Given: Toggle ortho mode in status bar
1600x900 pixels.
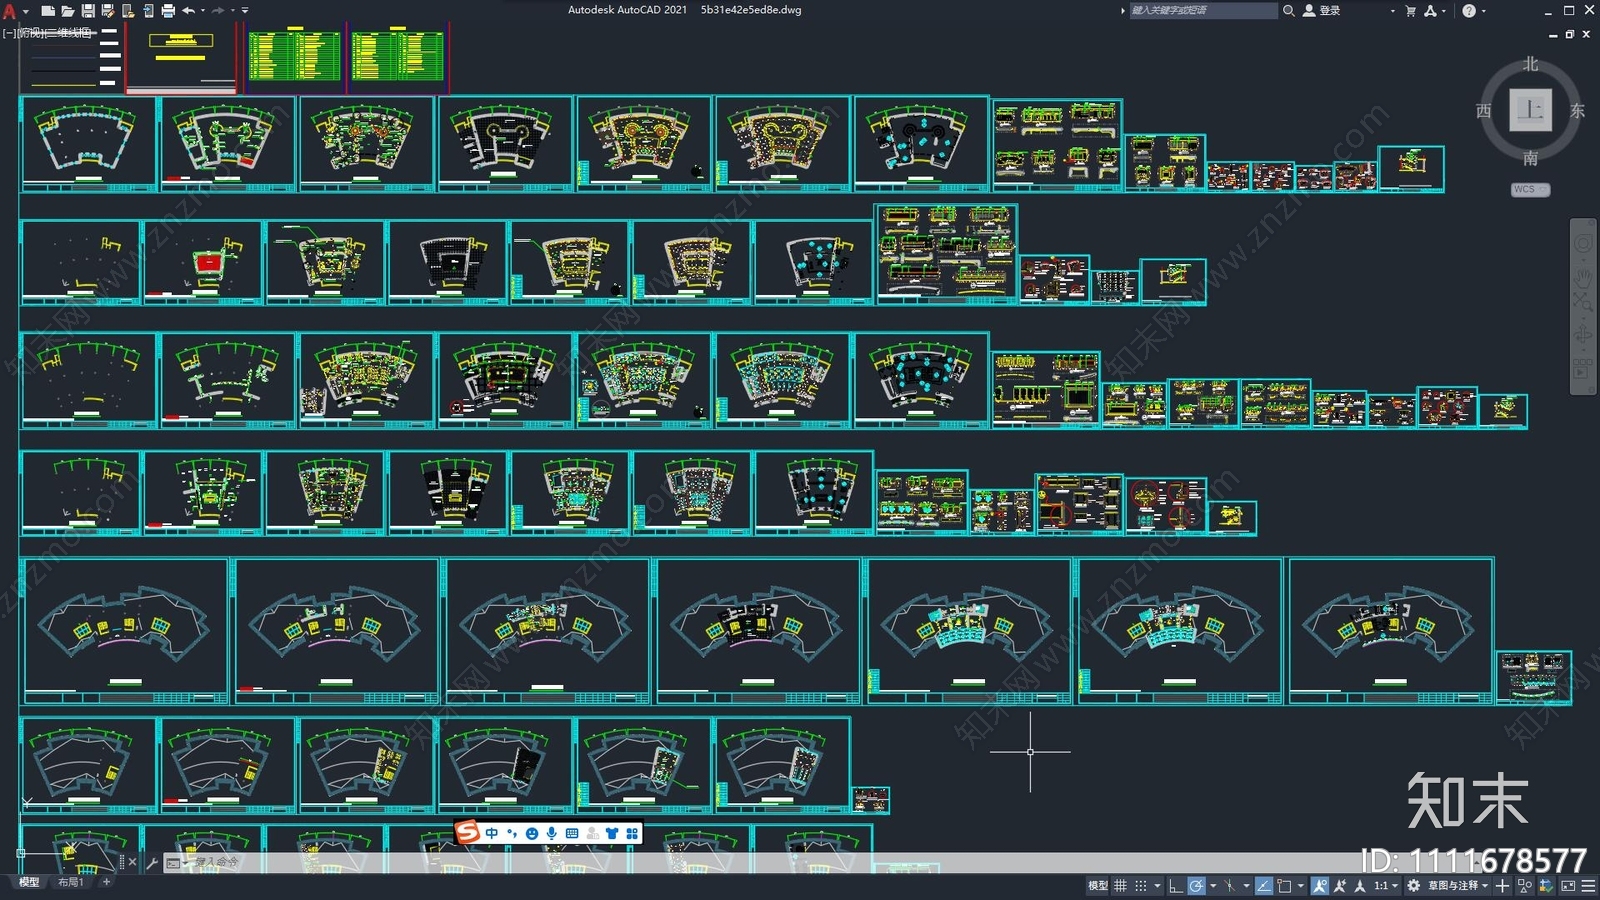Looking at the screenshot, I should (x=1176, y=886).
